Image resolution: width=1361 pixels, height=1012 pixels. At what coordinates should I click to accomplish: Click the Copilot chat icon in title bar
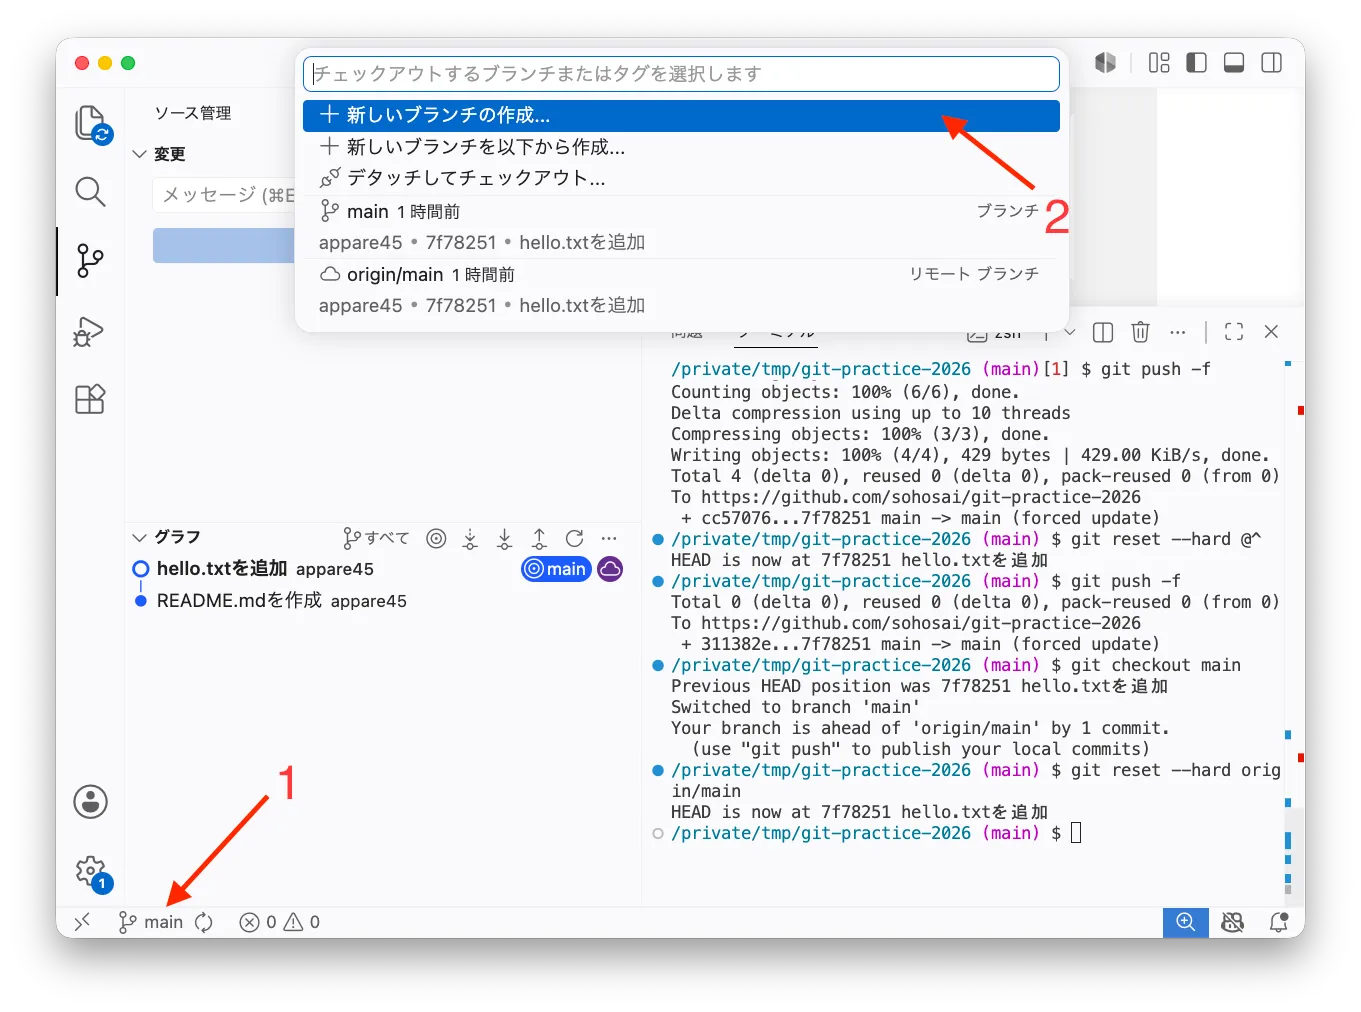(x=1105, y=63)
